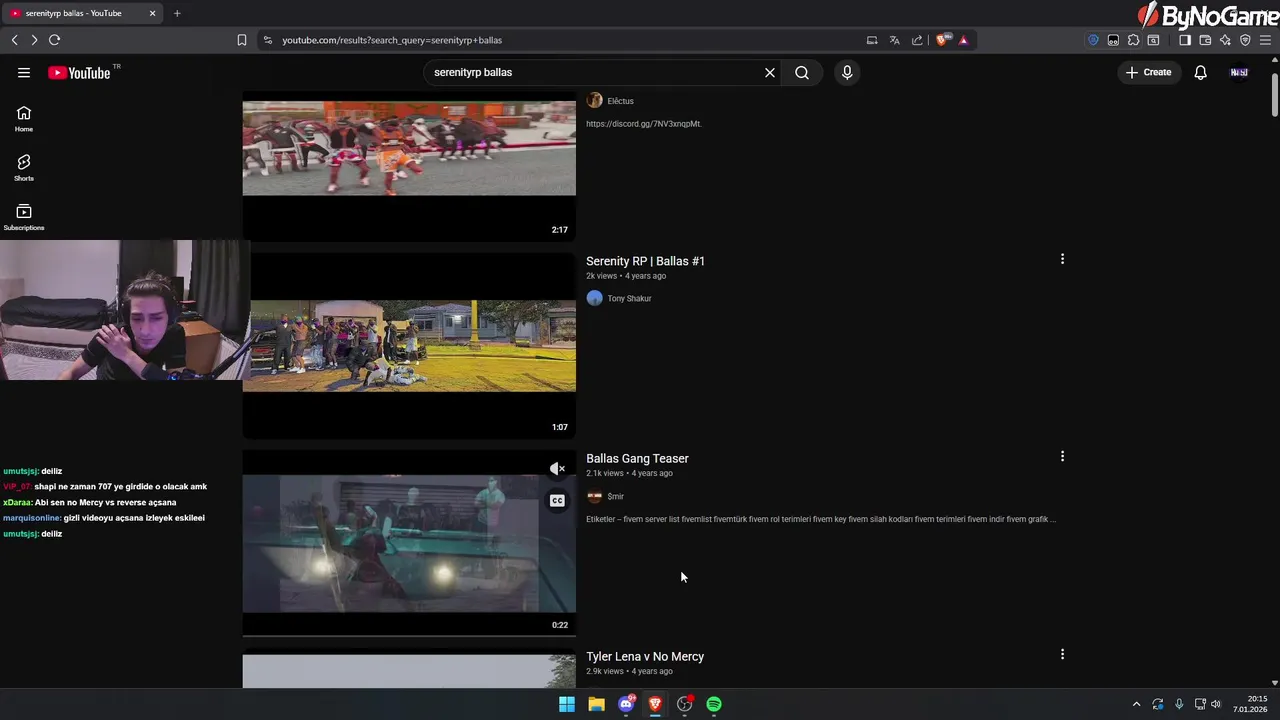Viewport: 1280px width, 720px height.
Task: Open Subscriptions in YouTube sidebar
Action: pos(24,217)
